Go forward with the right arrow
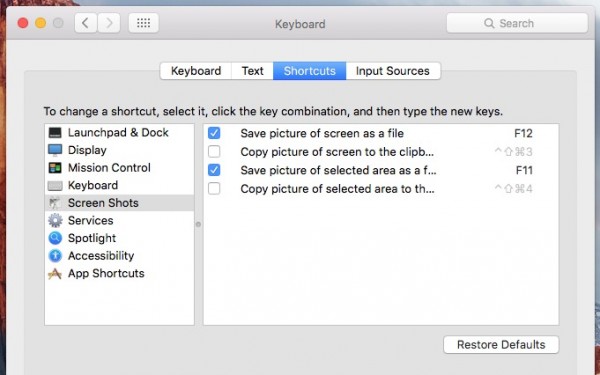The width and height of the screenshot is (600, 375). [109, 23]
